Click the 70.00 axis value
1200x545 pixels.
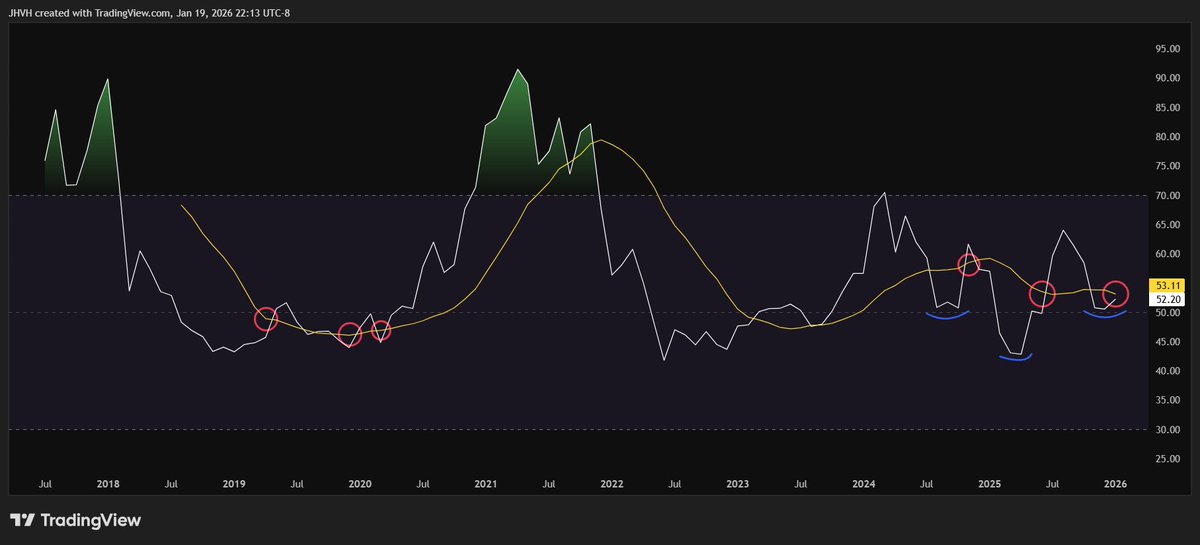point(1168,195)
